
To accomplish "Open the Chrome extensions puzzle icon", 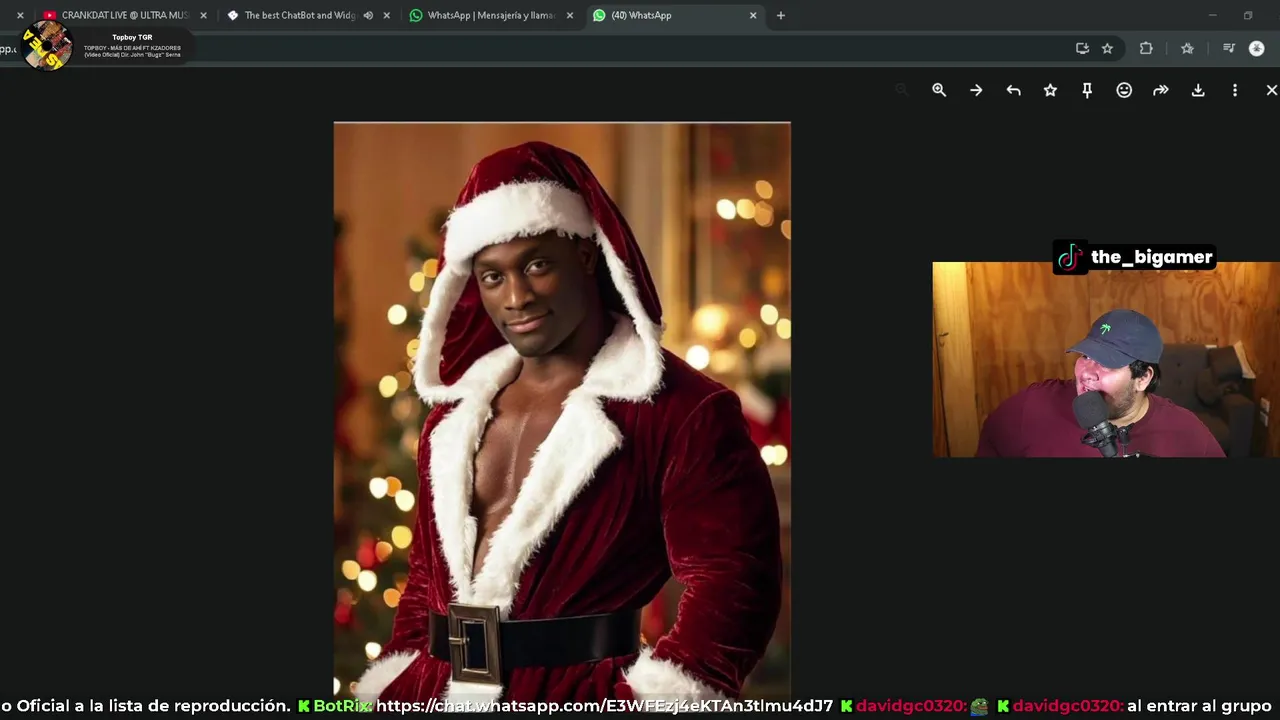I will [x=1146, y=48].
